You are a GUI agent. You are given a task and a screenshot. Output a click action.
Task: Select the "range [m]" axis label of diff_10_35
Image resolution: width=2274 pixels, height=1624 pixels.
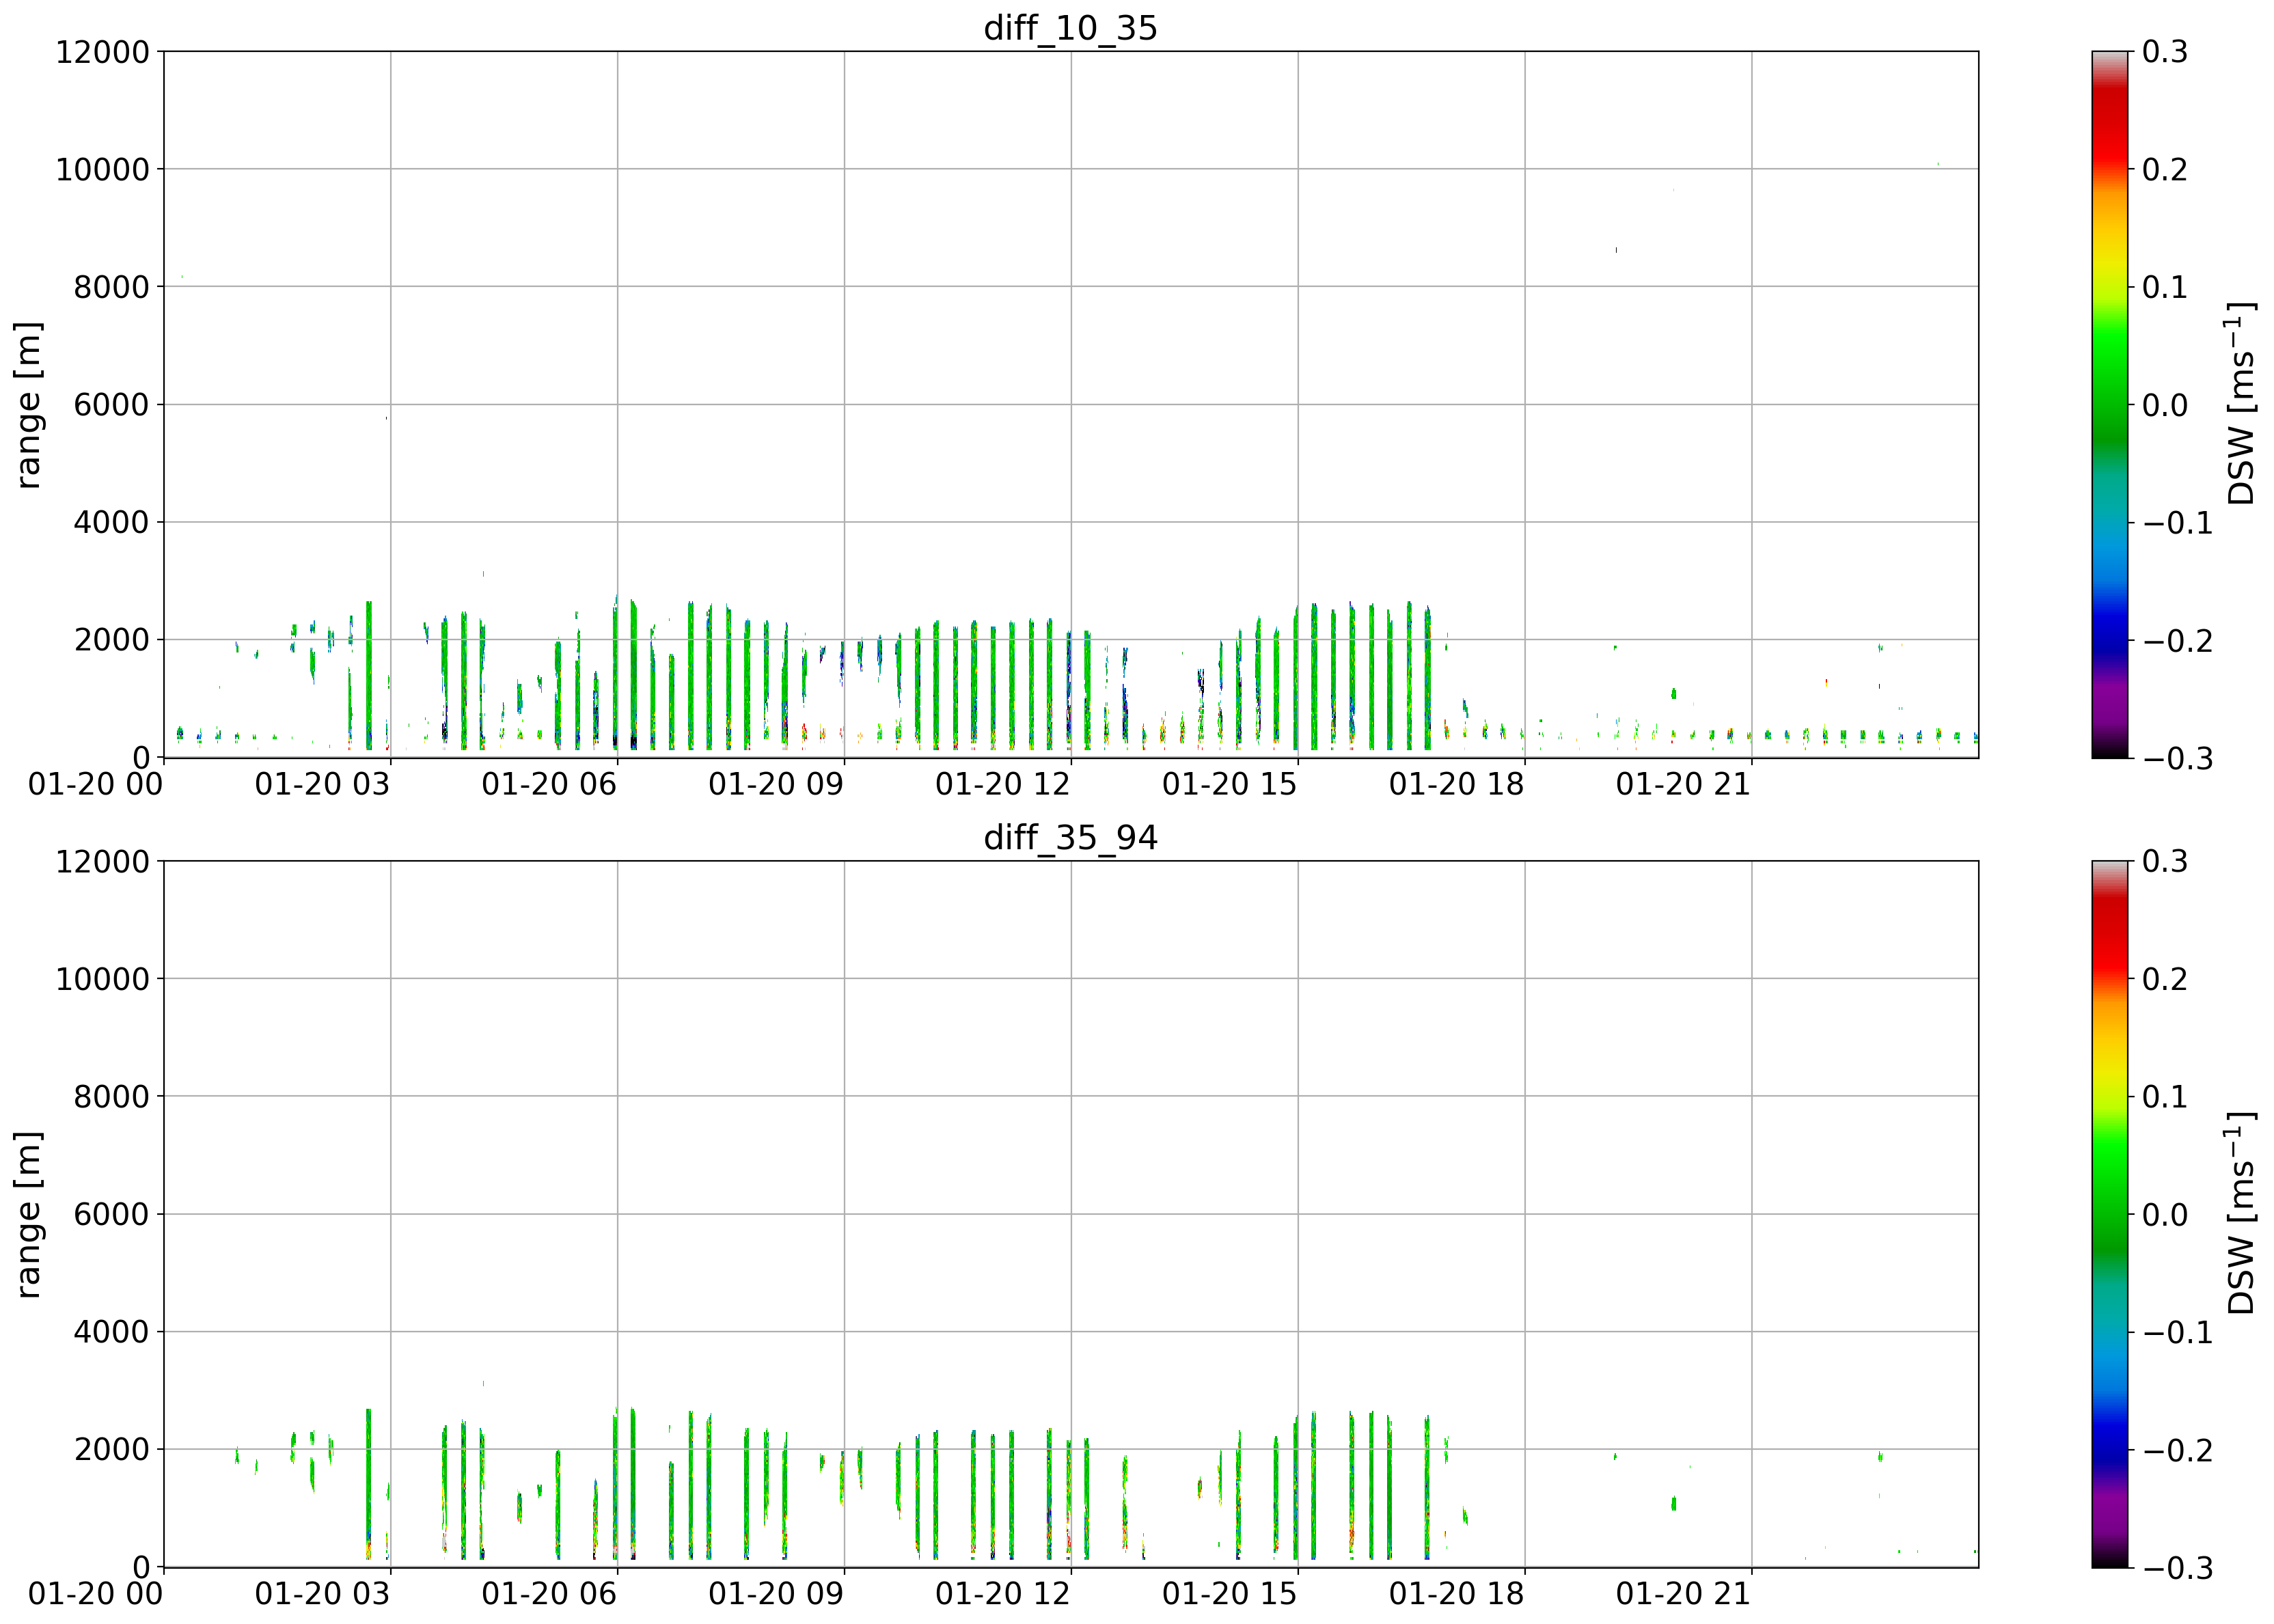click(29, 405)
